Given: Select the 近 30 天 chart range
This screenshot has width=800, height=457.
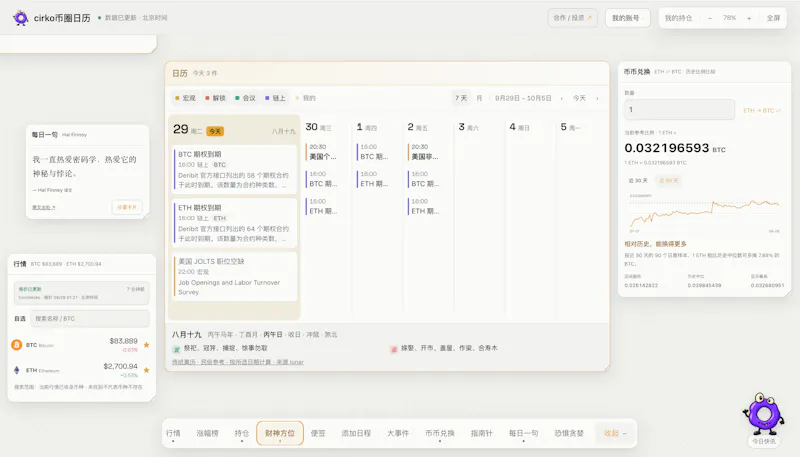Looking at the screenshot, I should 638,181.
